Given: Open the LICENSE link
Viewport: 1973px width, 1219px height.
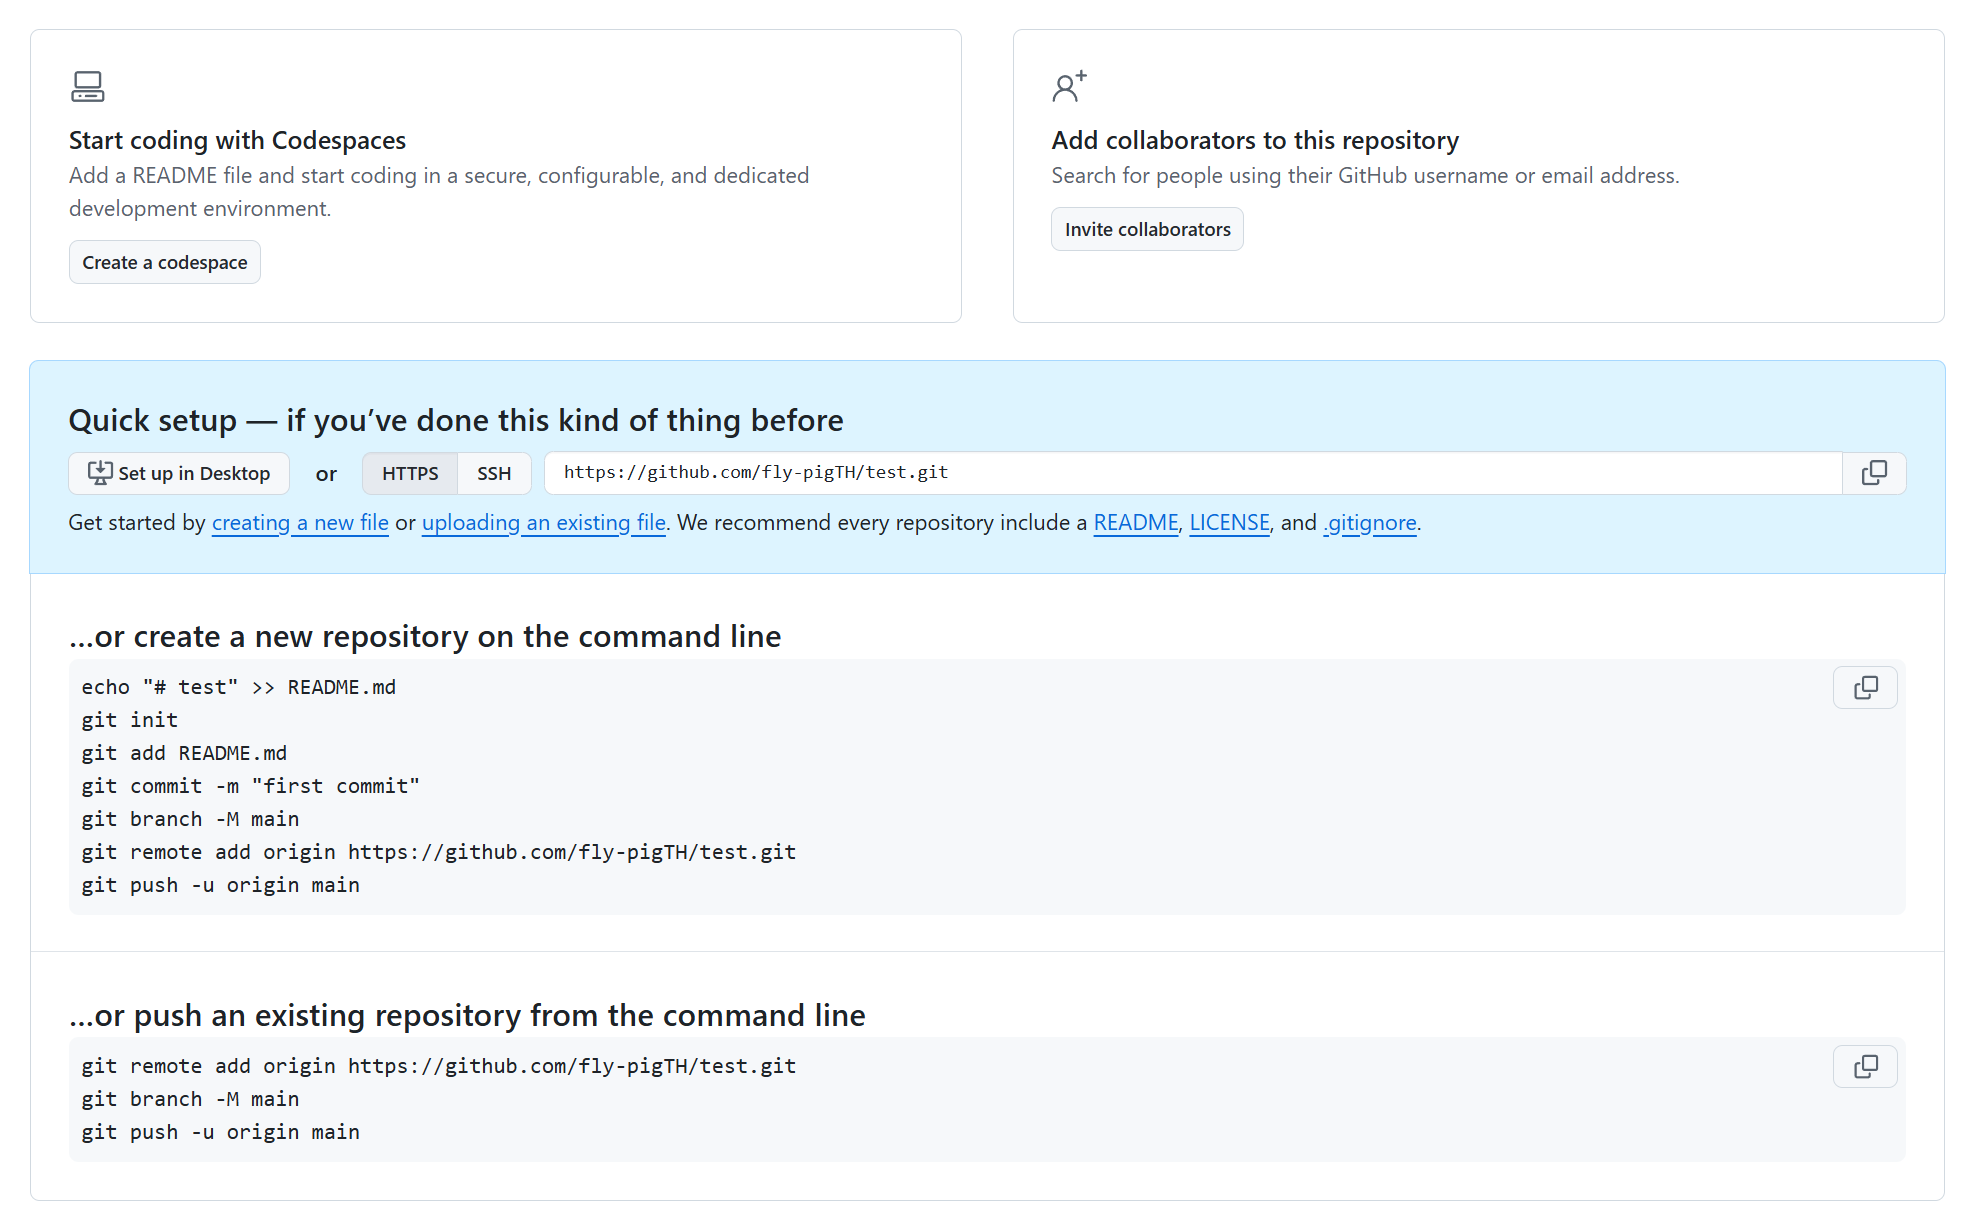Looking at the screenshot, I should coord(1229,523).
